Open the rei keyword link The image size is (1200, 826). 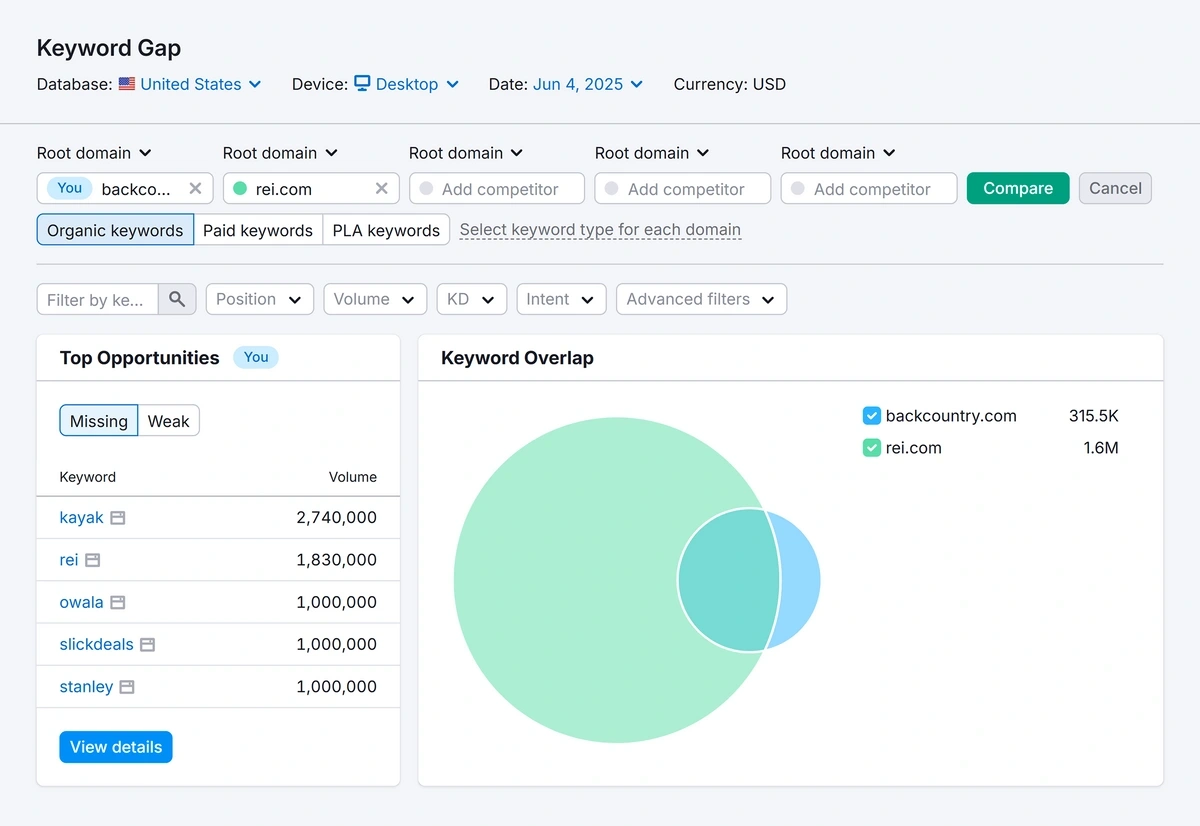pos(69,560)
